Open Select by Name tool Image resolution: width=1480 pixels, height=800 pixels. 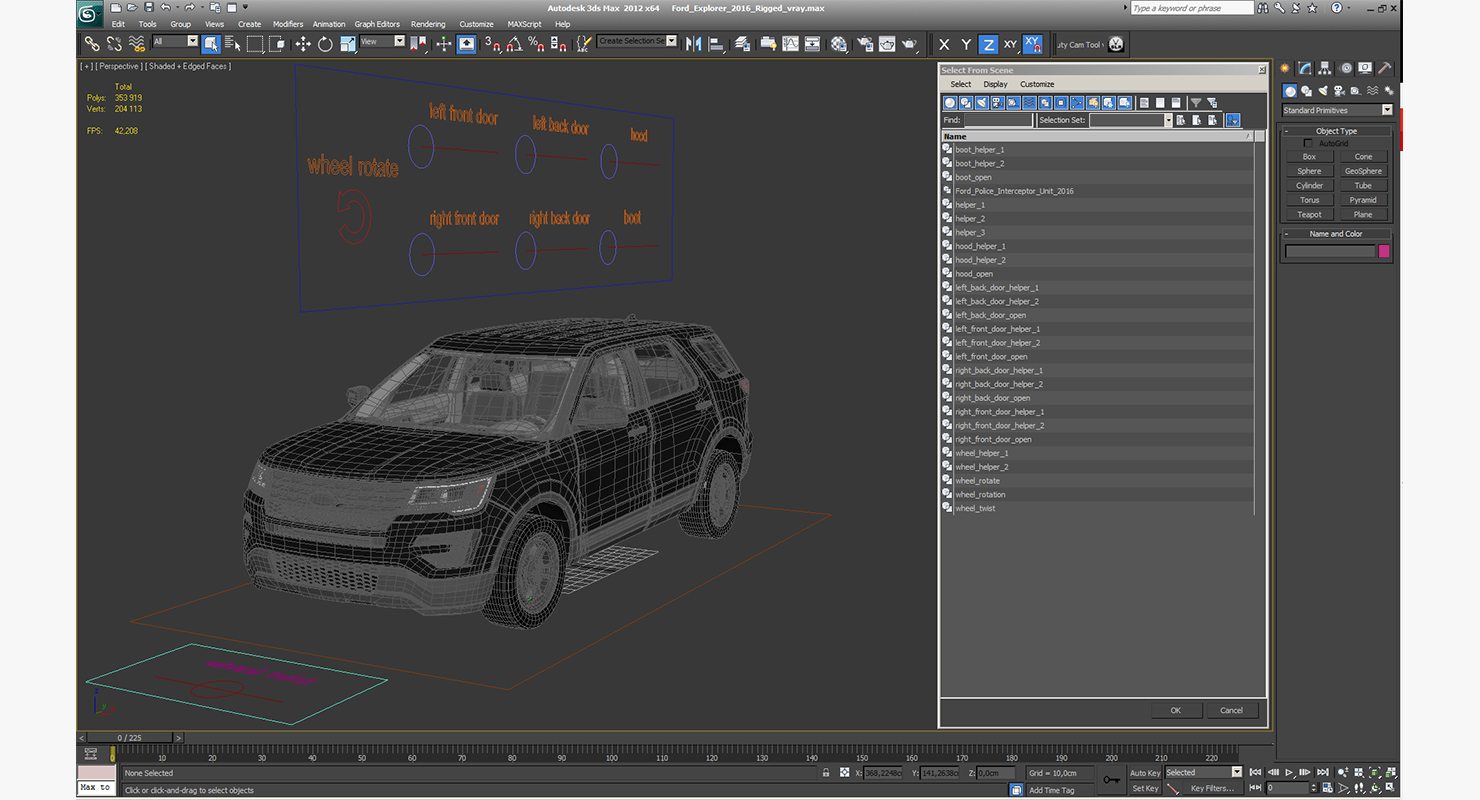coord(233,44)
